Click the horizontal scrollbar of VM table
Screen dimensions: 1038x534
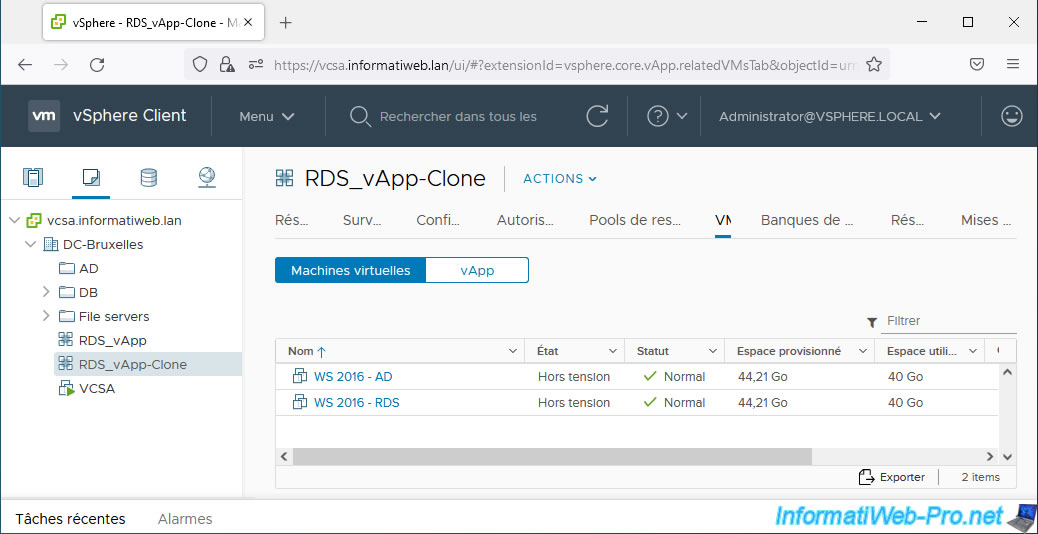[552, 456]
